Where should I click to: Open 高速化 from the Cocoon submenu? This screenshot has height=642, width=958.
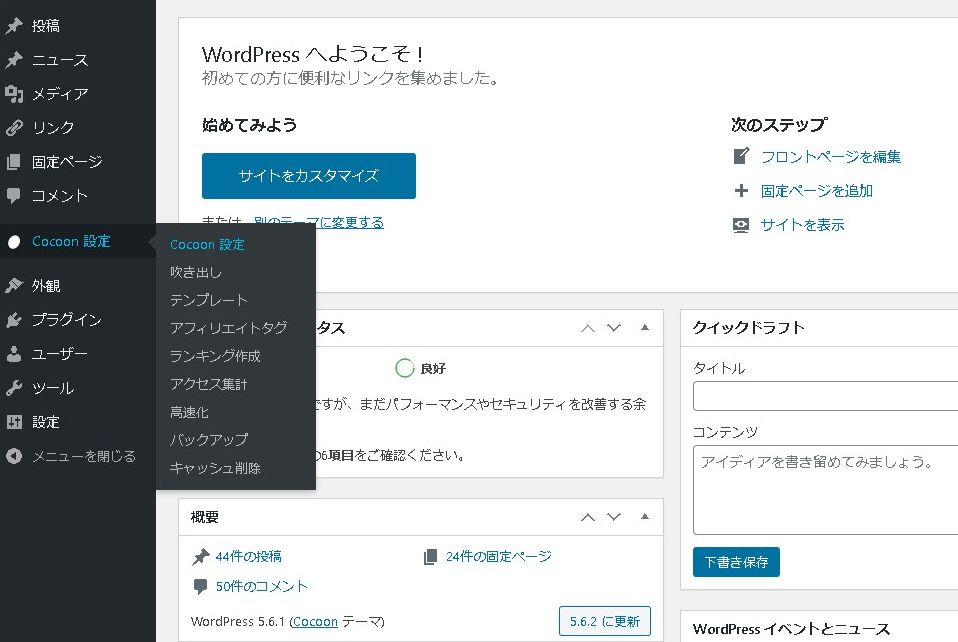pos(189,412)
